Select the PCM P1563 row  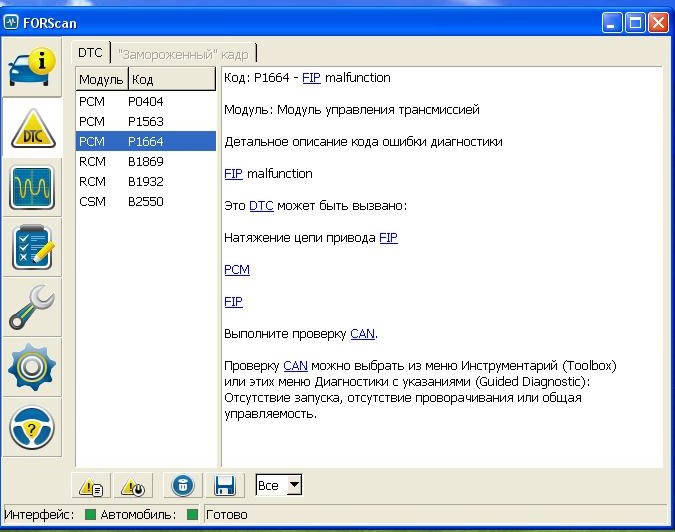146,121
